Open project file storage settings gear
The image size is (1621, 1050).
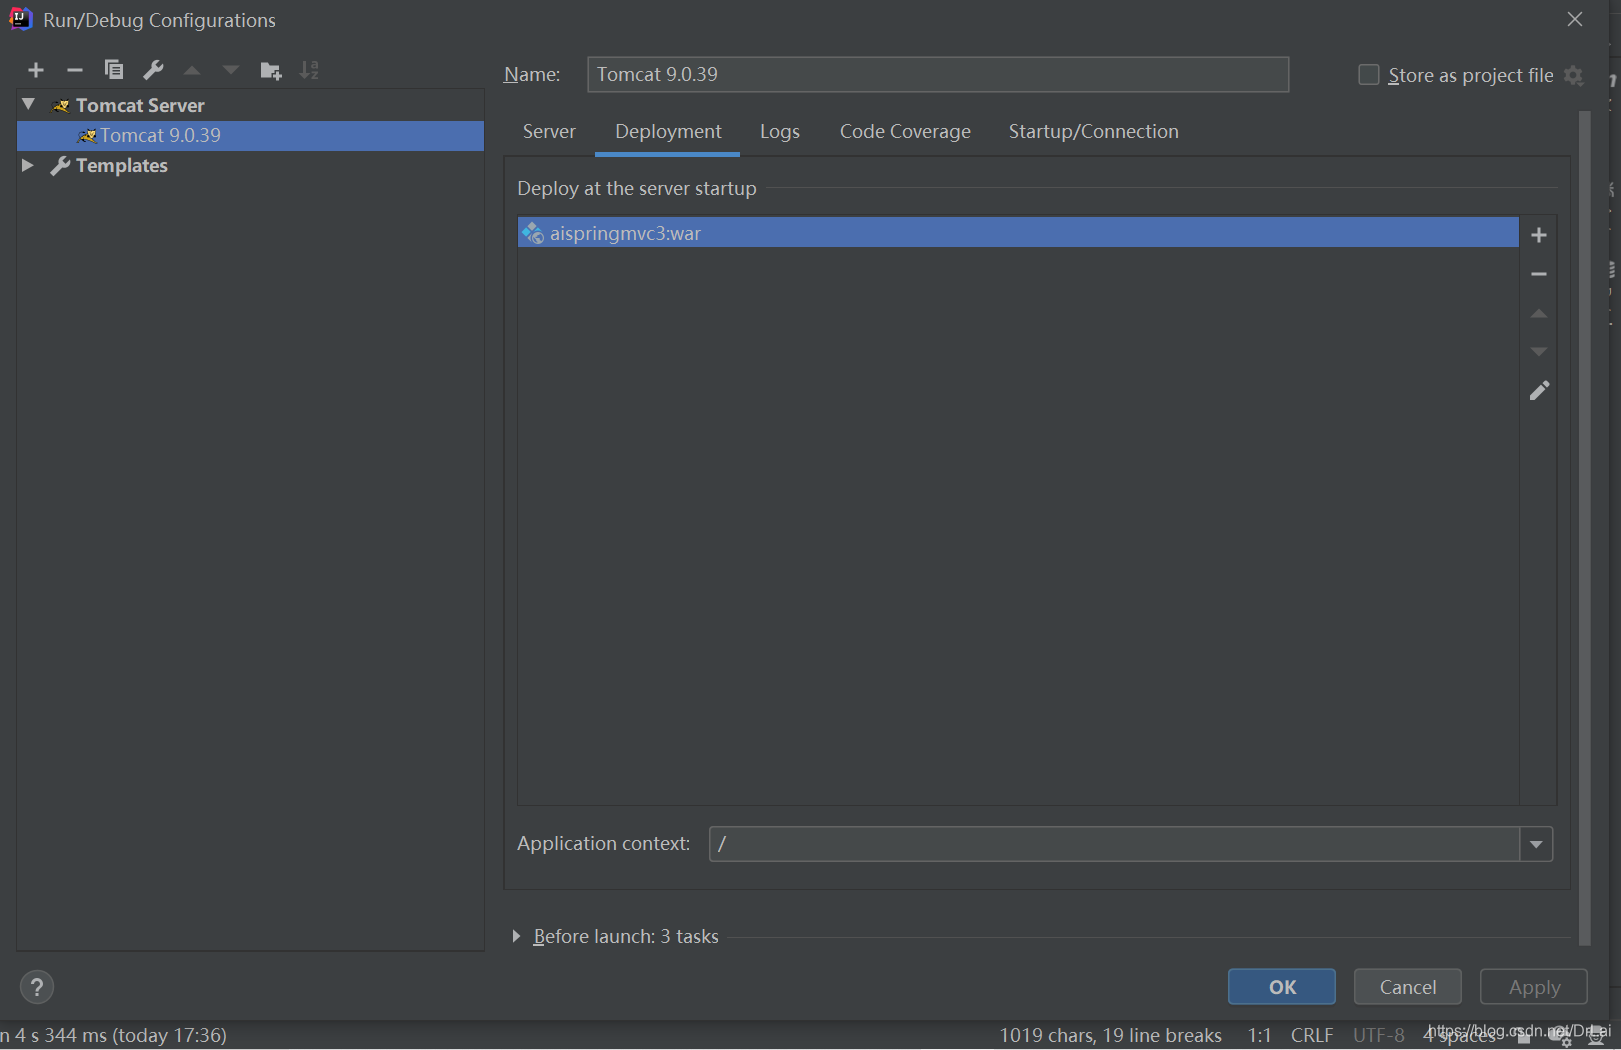pos(1574,75)
